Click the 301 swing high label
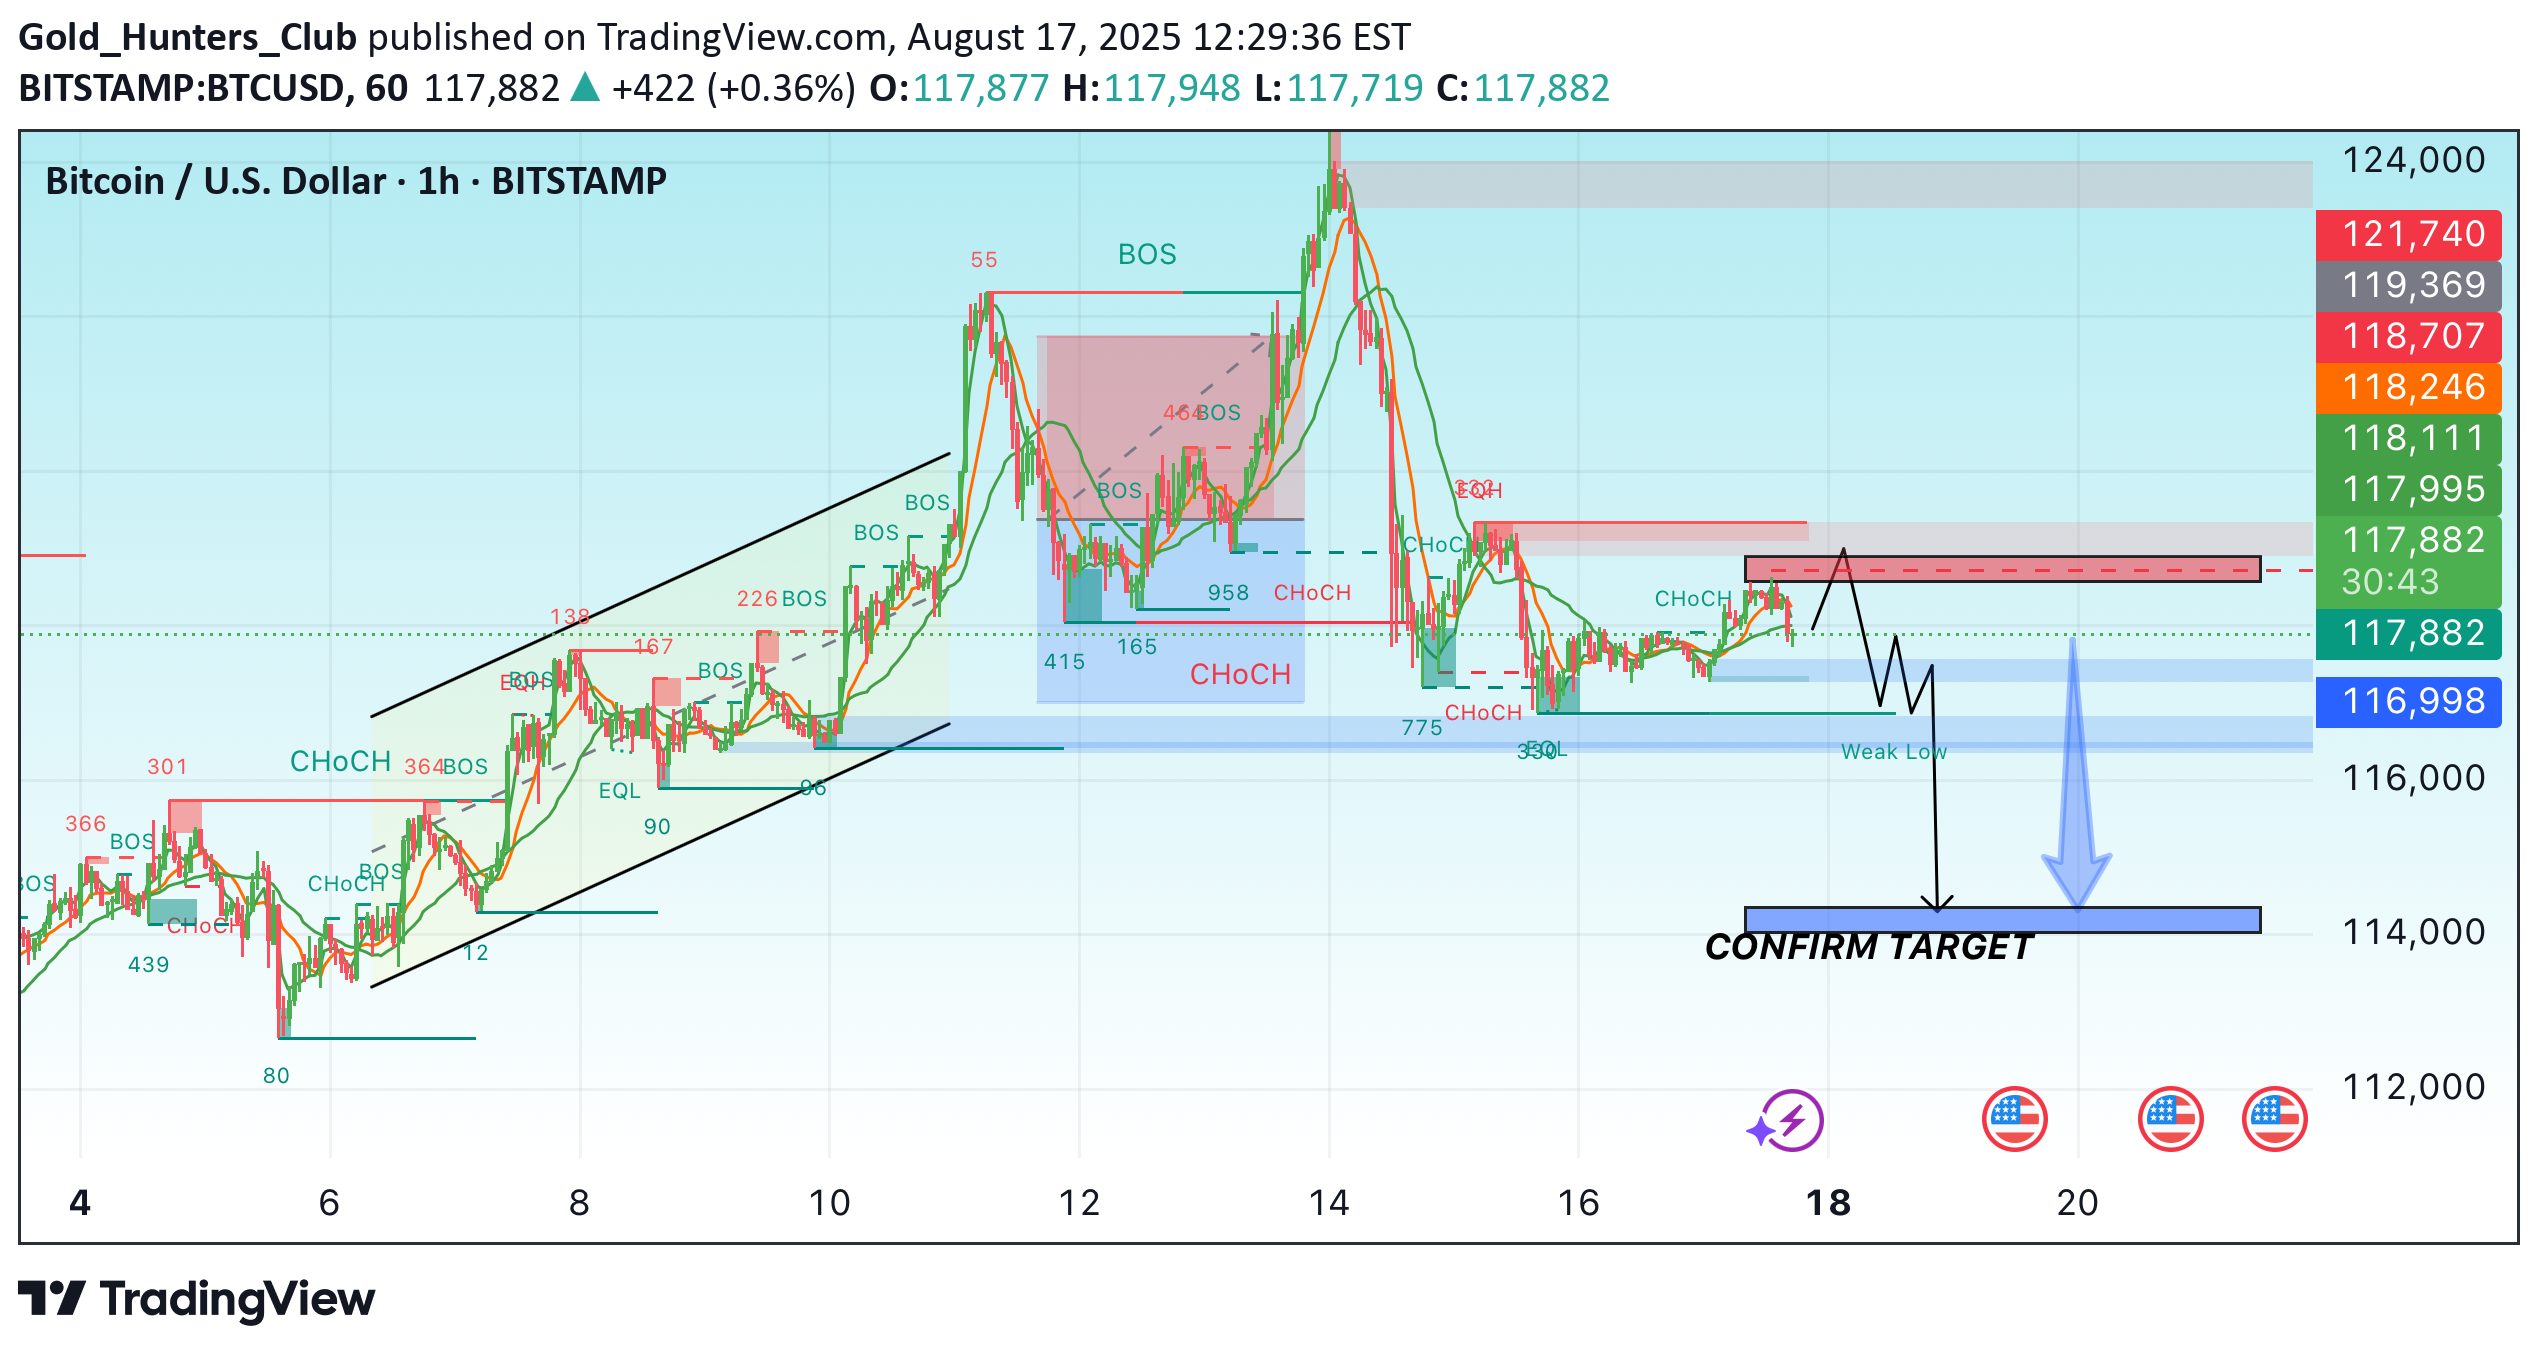This screenshot has height=1353, width=2538. pos(167,767)
